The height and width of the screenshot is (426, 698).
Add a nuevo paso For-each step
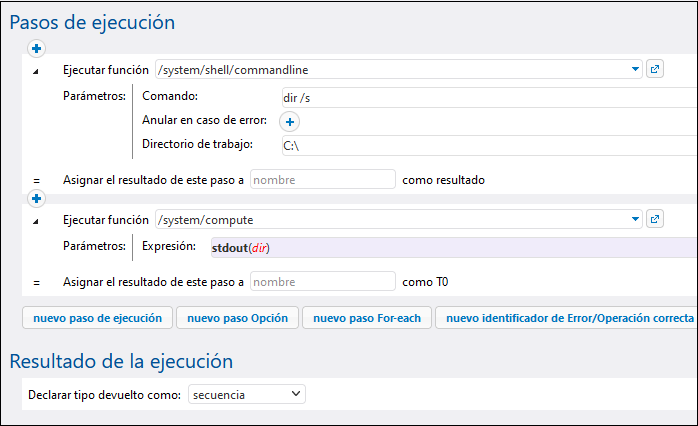click(x=366, y=319)
